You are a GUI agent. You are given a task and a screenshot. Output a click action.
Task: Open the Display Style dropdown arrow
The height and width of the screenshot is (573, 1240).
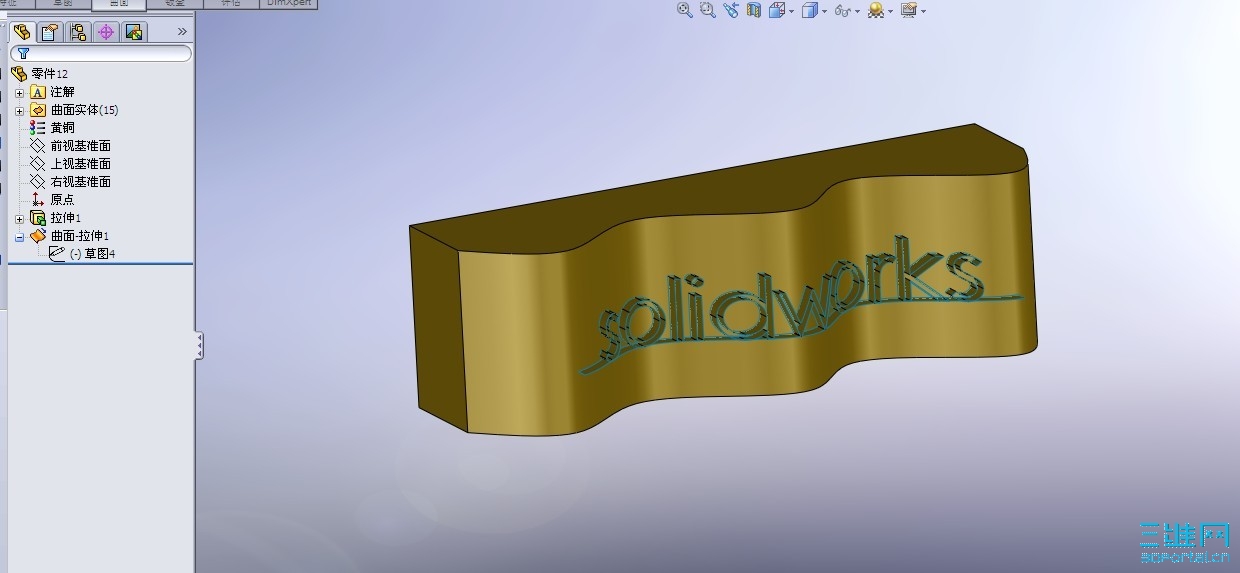coord(824,11)
